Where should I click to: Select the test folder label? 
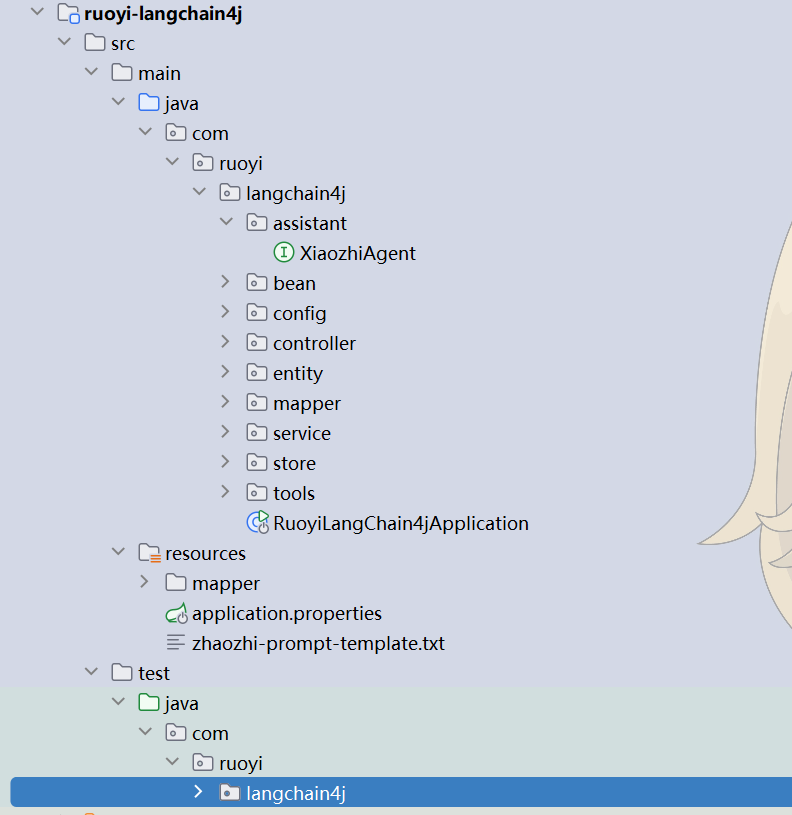click(x=154, y=673)
